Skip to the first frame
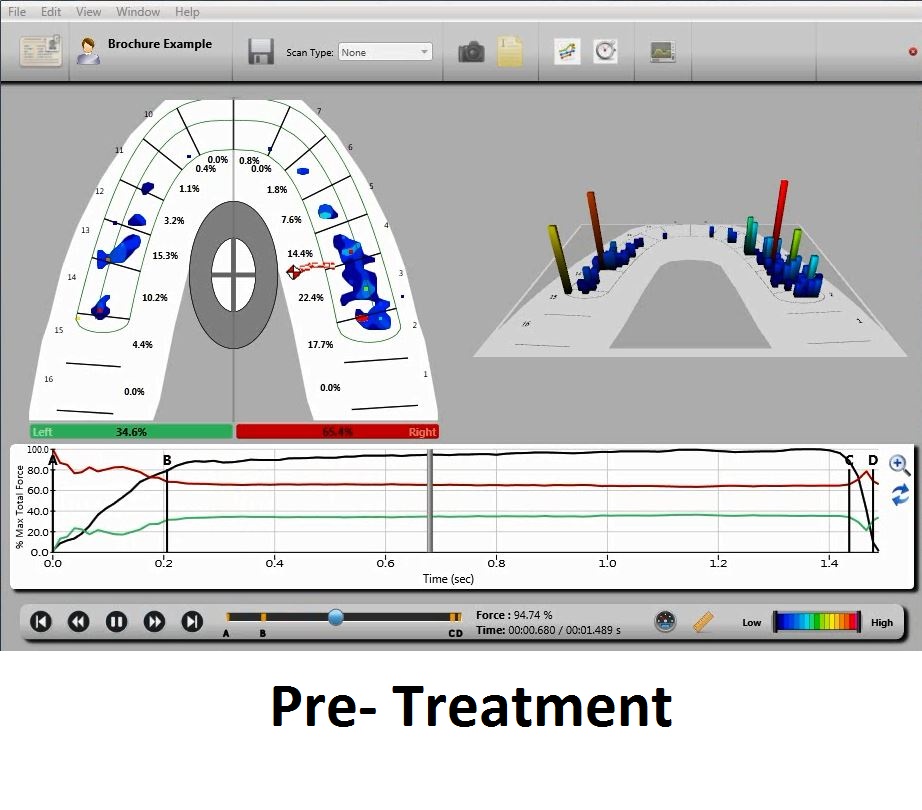 [40, 622]
